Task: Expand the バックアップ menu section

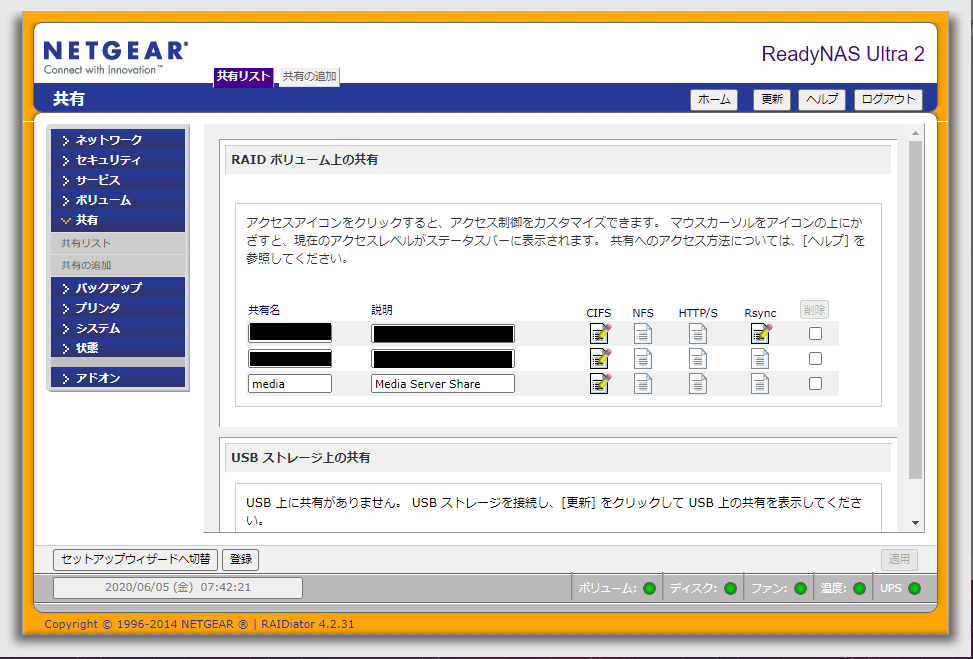Action: click(118, 287)
